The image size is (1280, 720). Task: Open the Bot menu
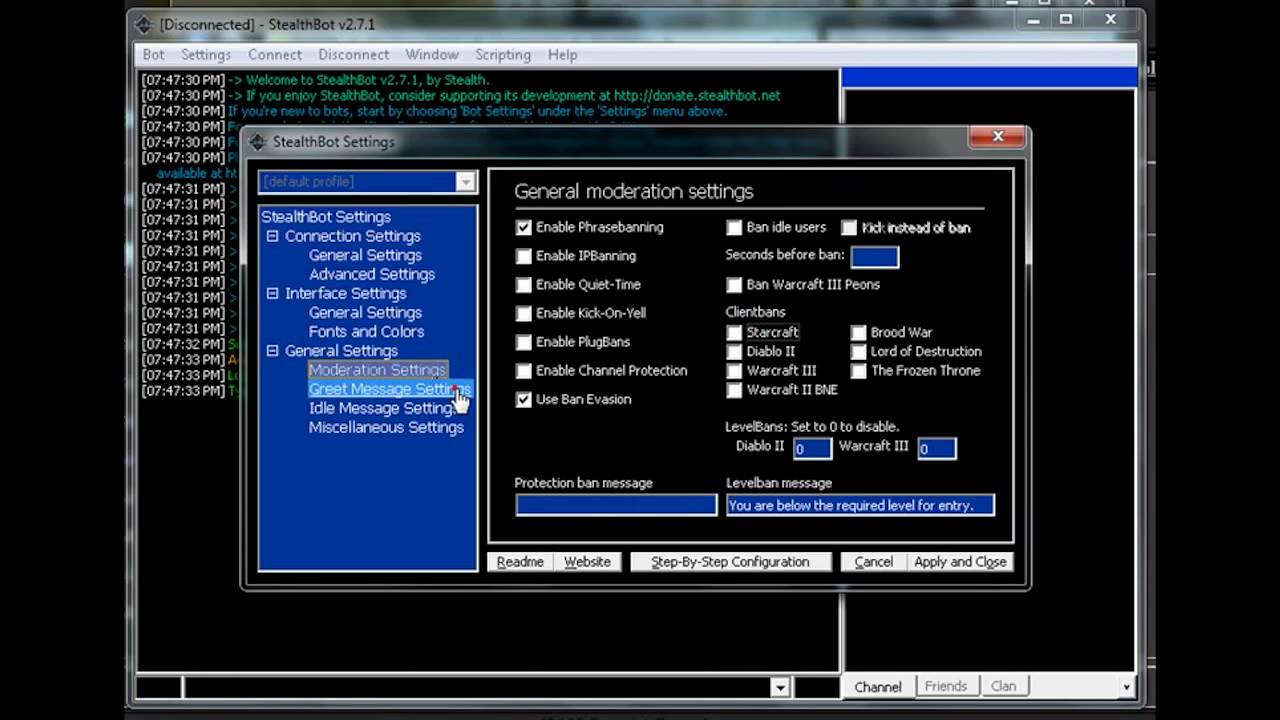(x=154, y=55)
